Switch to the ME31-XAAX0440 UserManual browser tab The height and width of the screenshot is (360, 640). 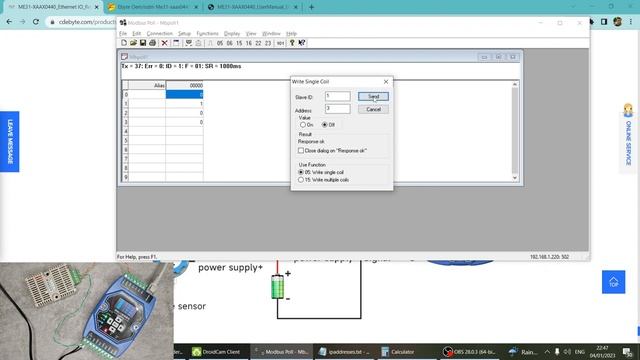(253, 7)
